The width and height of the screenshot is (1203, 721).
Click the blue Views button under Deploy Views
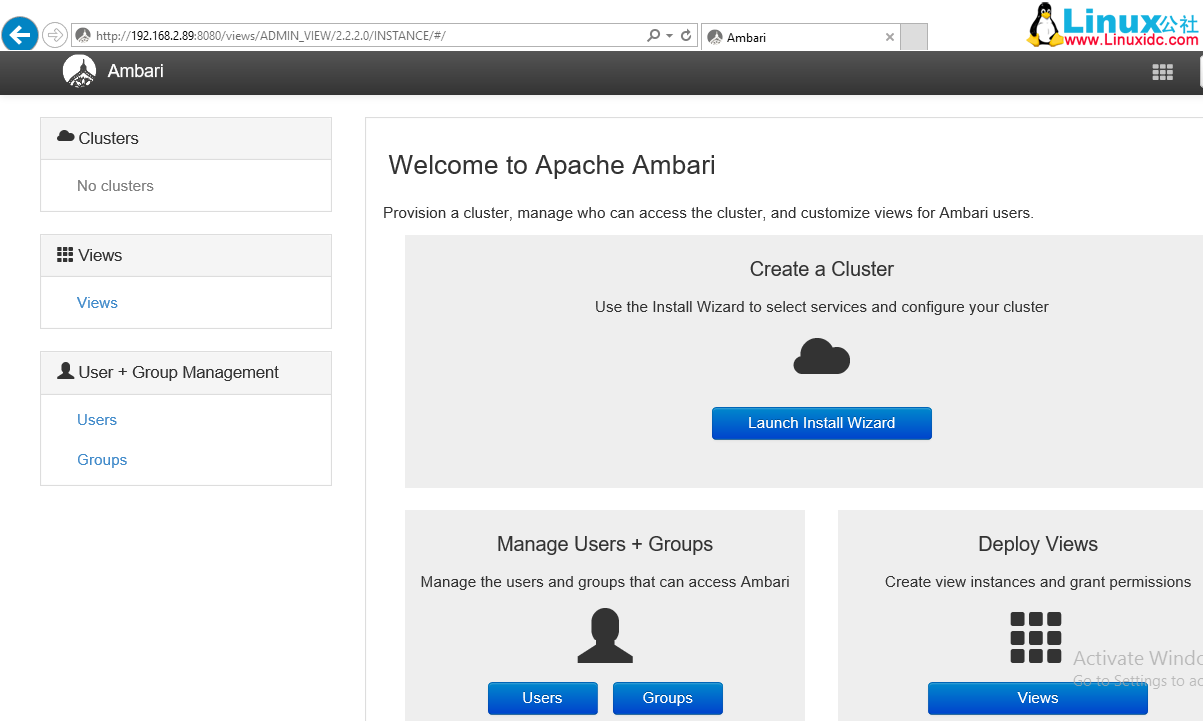[x=1037, y=698]
